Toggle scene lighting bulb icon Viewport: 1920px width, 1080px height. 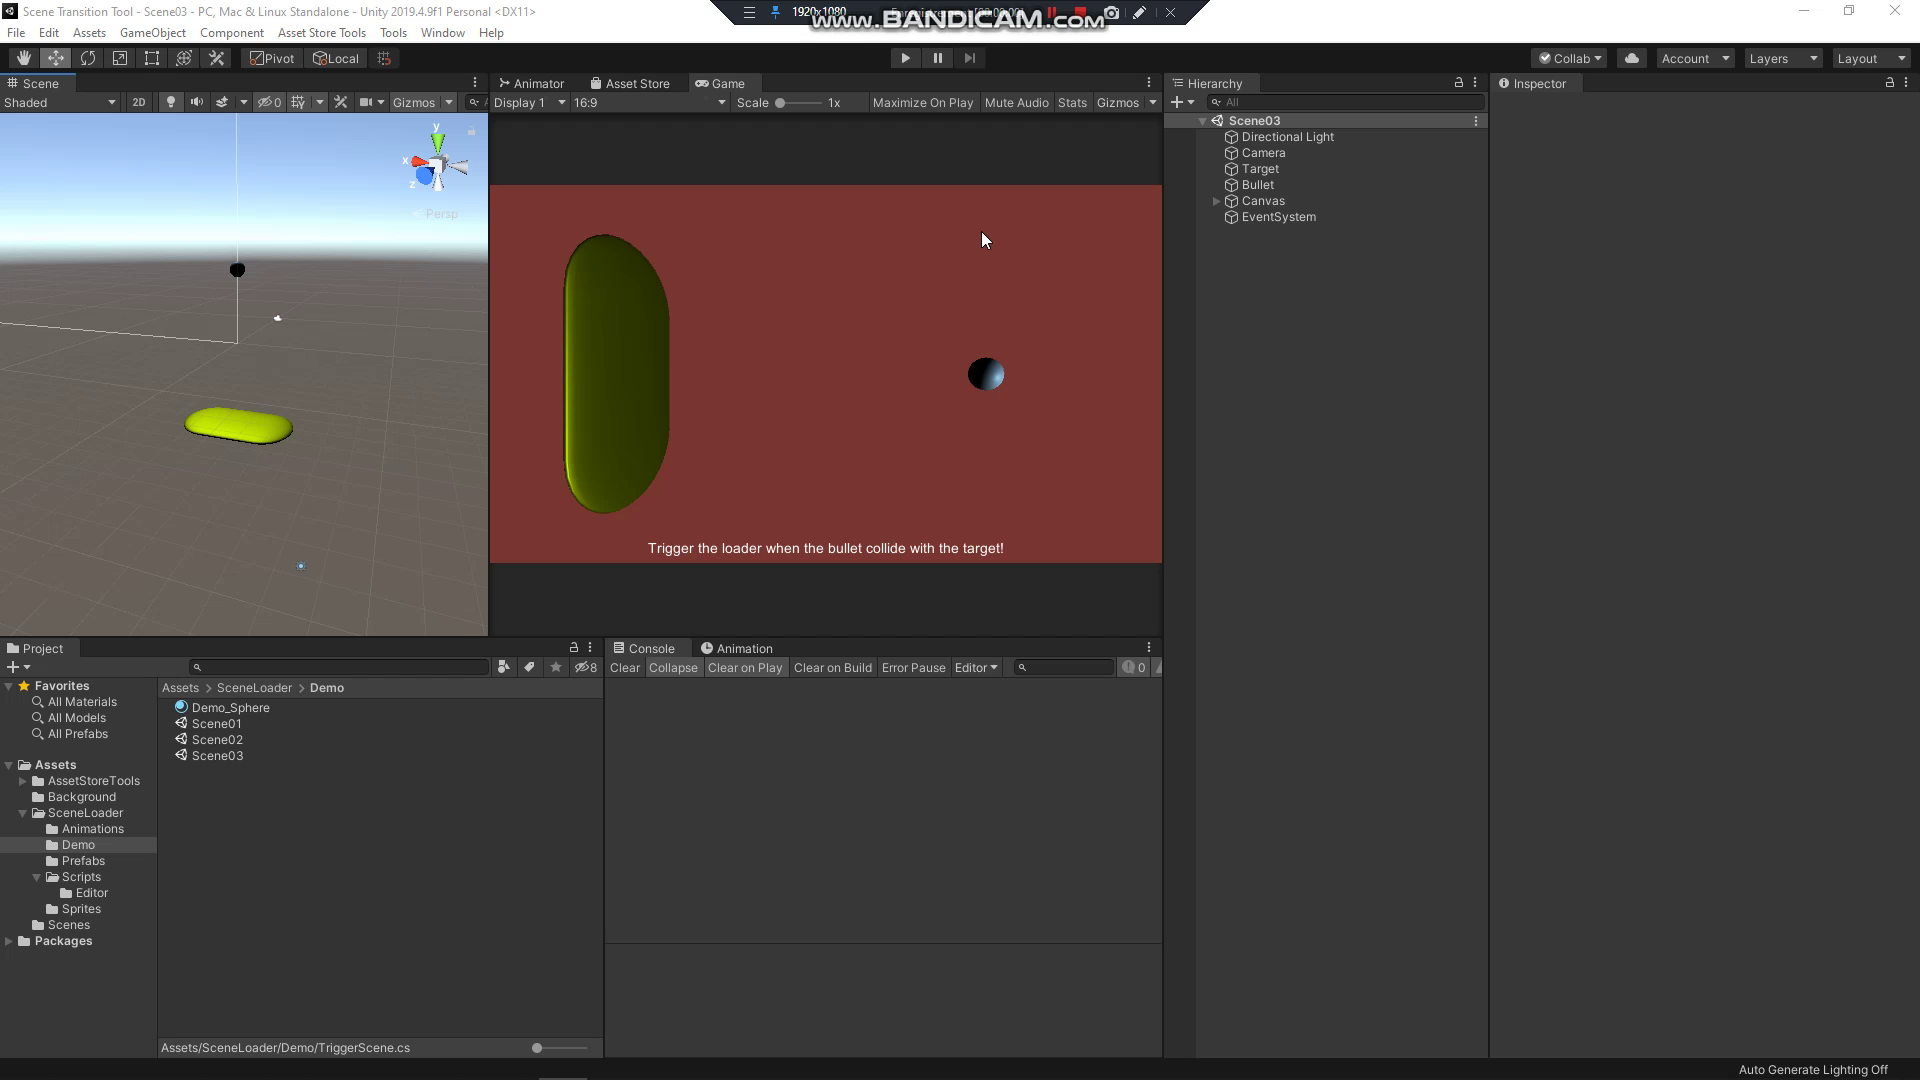point(171,102)
